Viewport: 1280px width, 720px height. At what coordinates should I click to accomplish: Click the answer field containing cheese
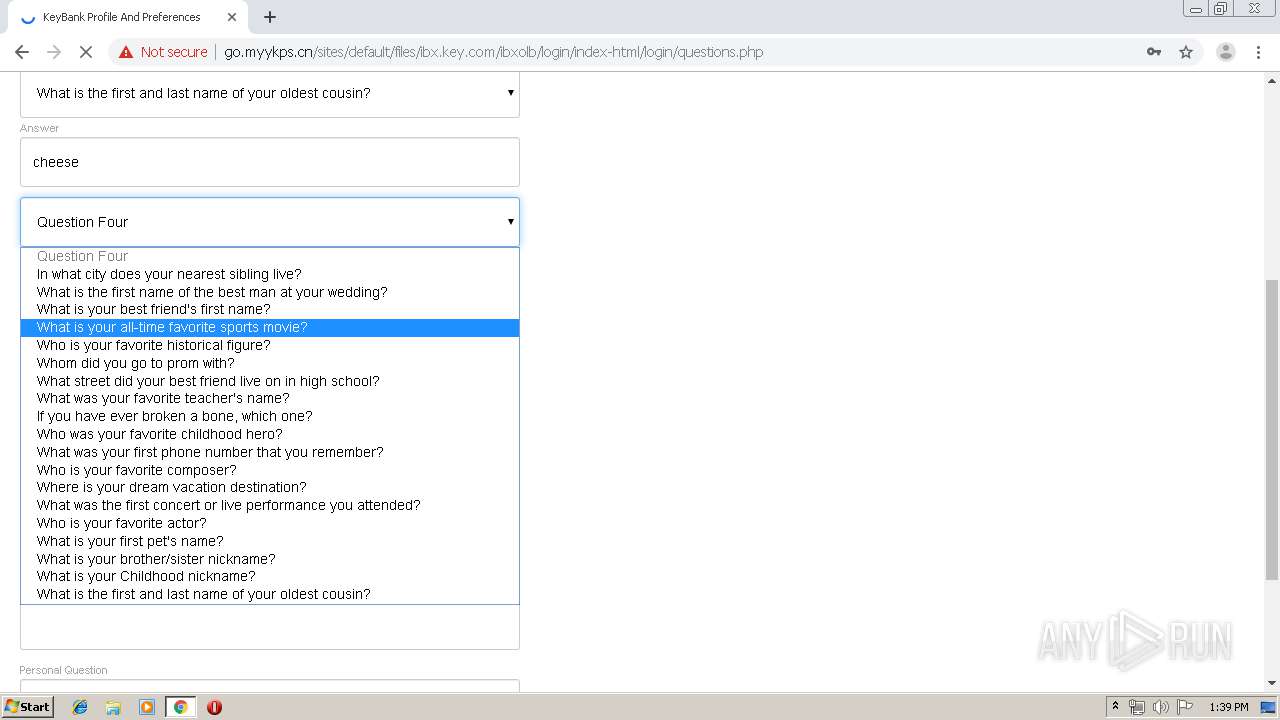point(270,162)
